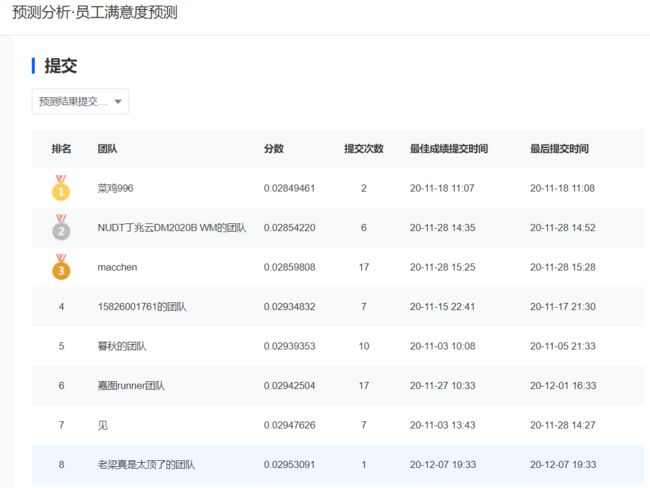Click rank number 6
Screen dimensions: 650x488
[61, 386]
